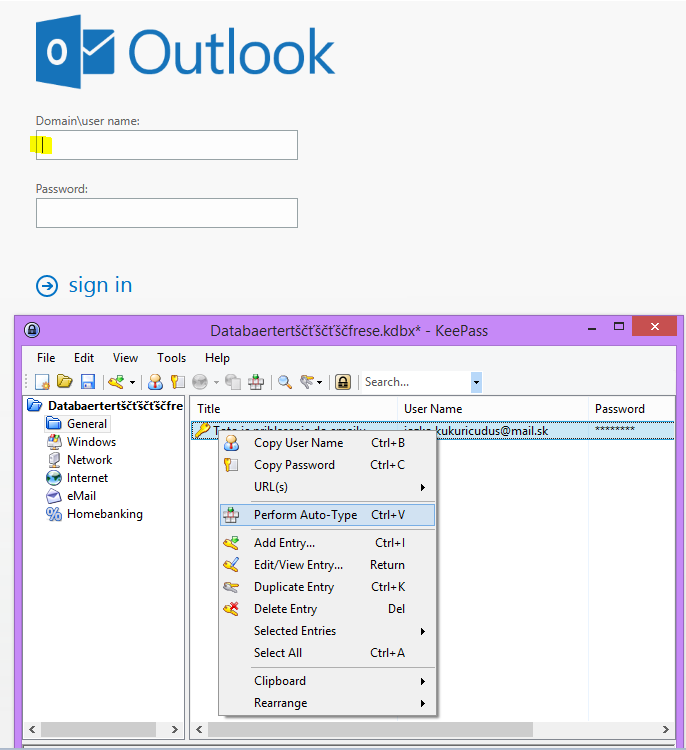Open the Tools menu
This screenshot has height=750, width=686.
[x=171, y=358]
